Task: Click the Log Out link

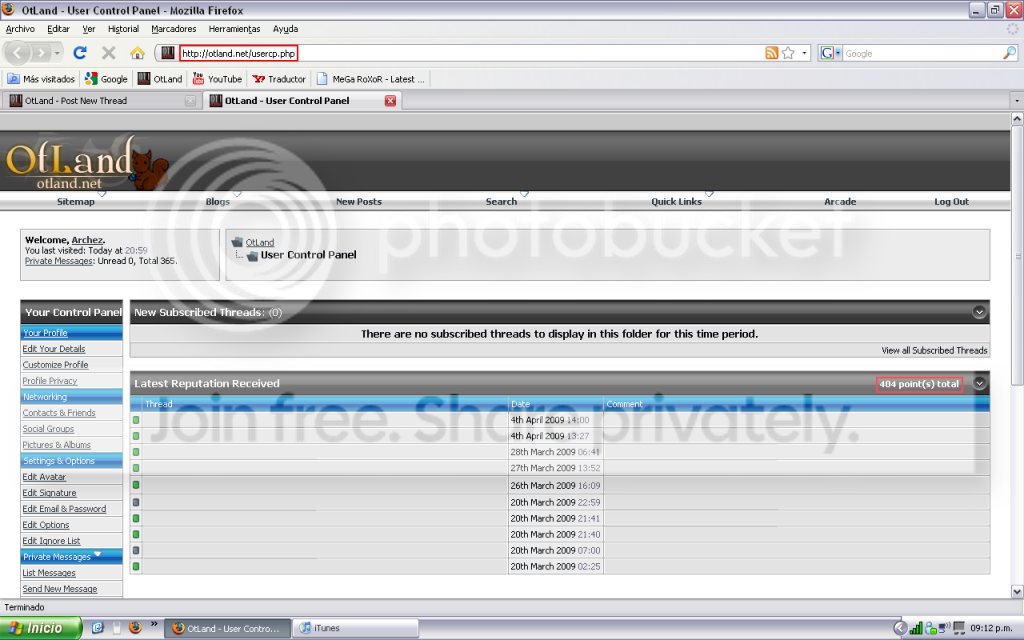Action: click(x=952, y=202)
